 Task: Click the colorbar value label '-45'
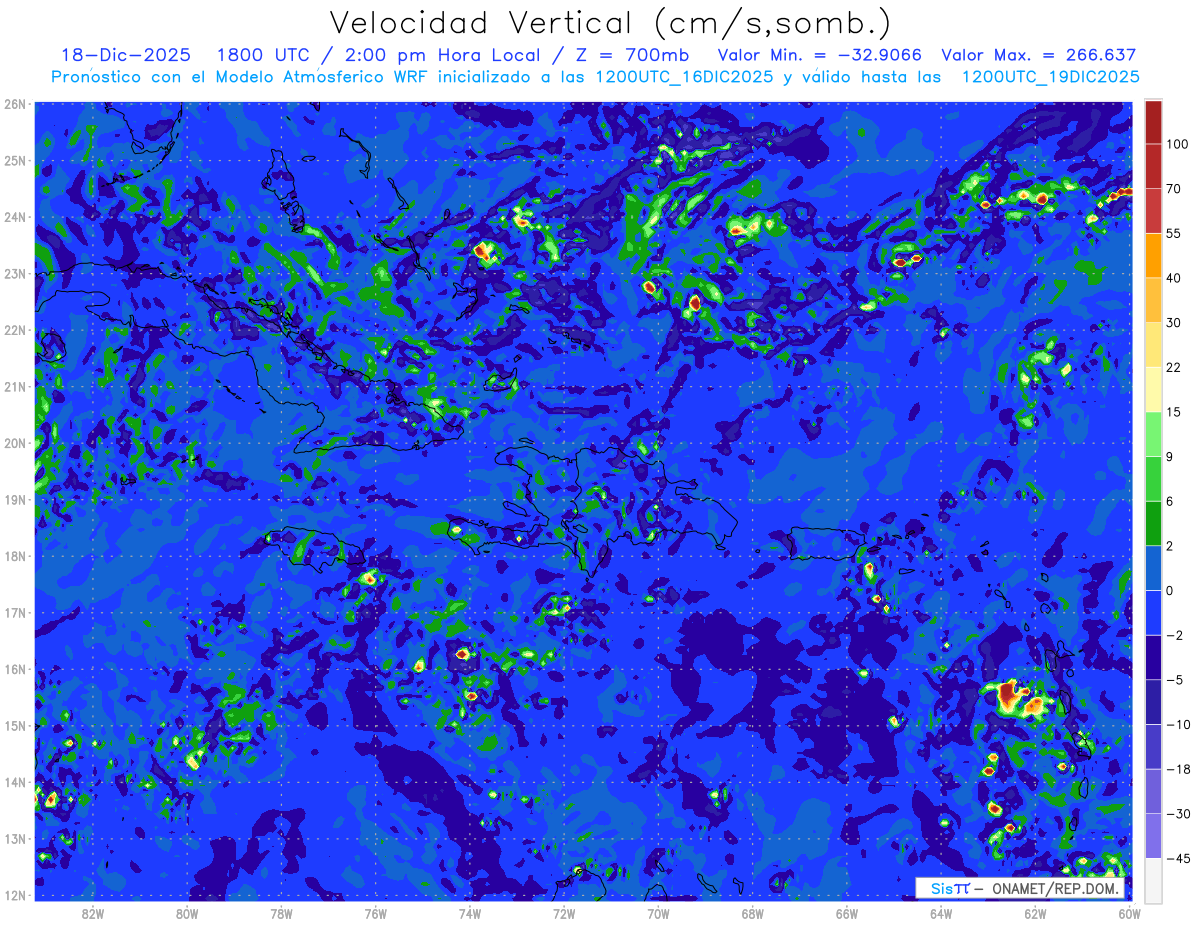pyautogui.click(x=1177, y=858)
